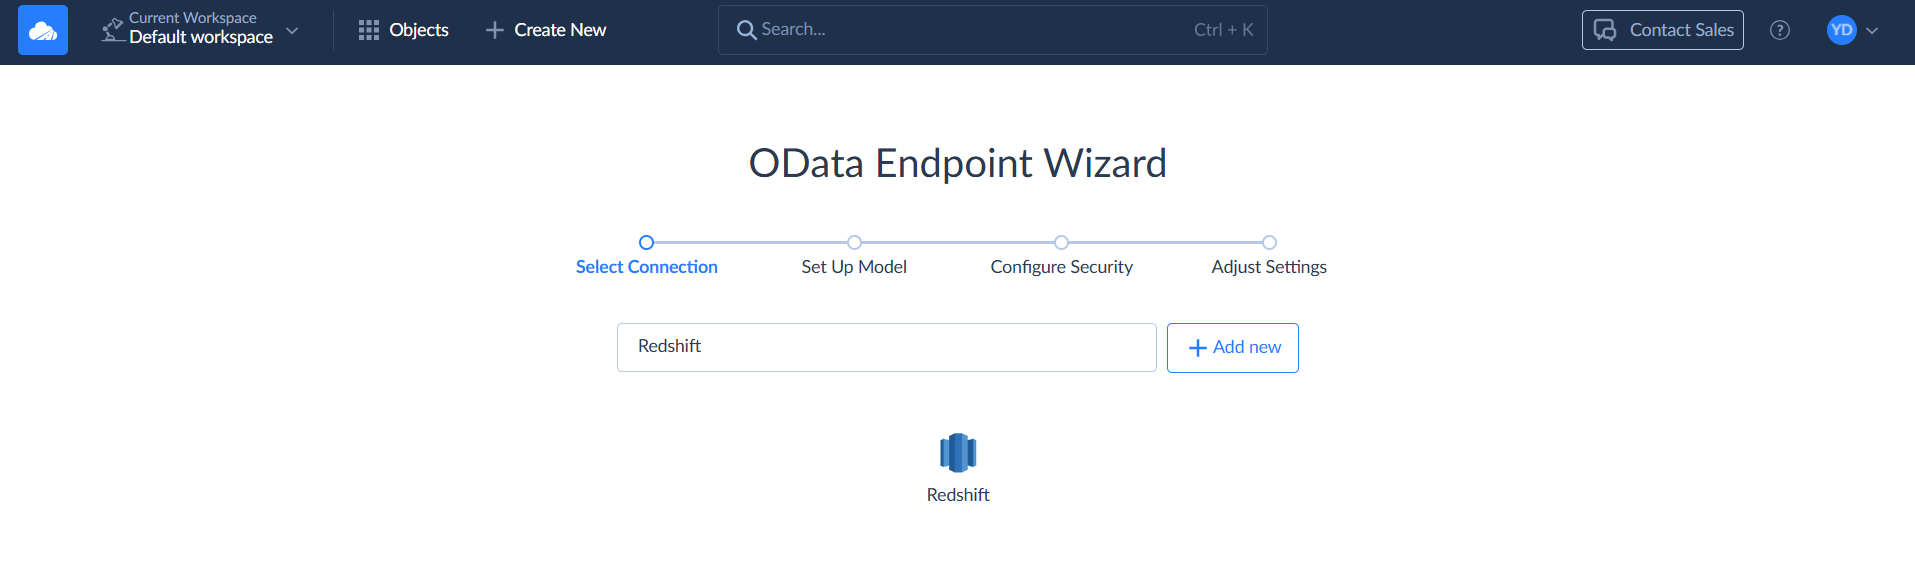Jump to the Set Up Model step
The image size is (1915, 576).
pyautogui.click(x=854, y=266)
